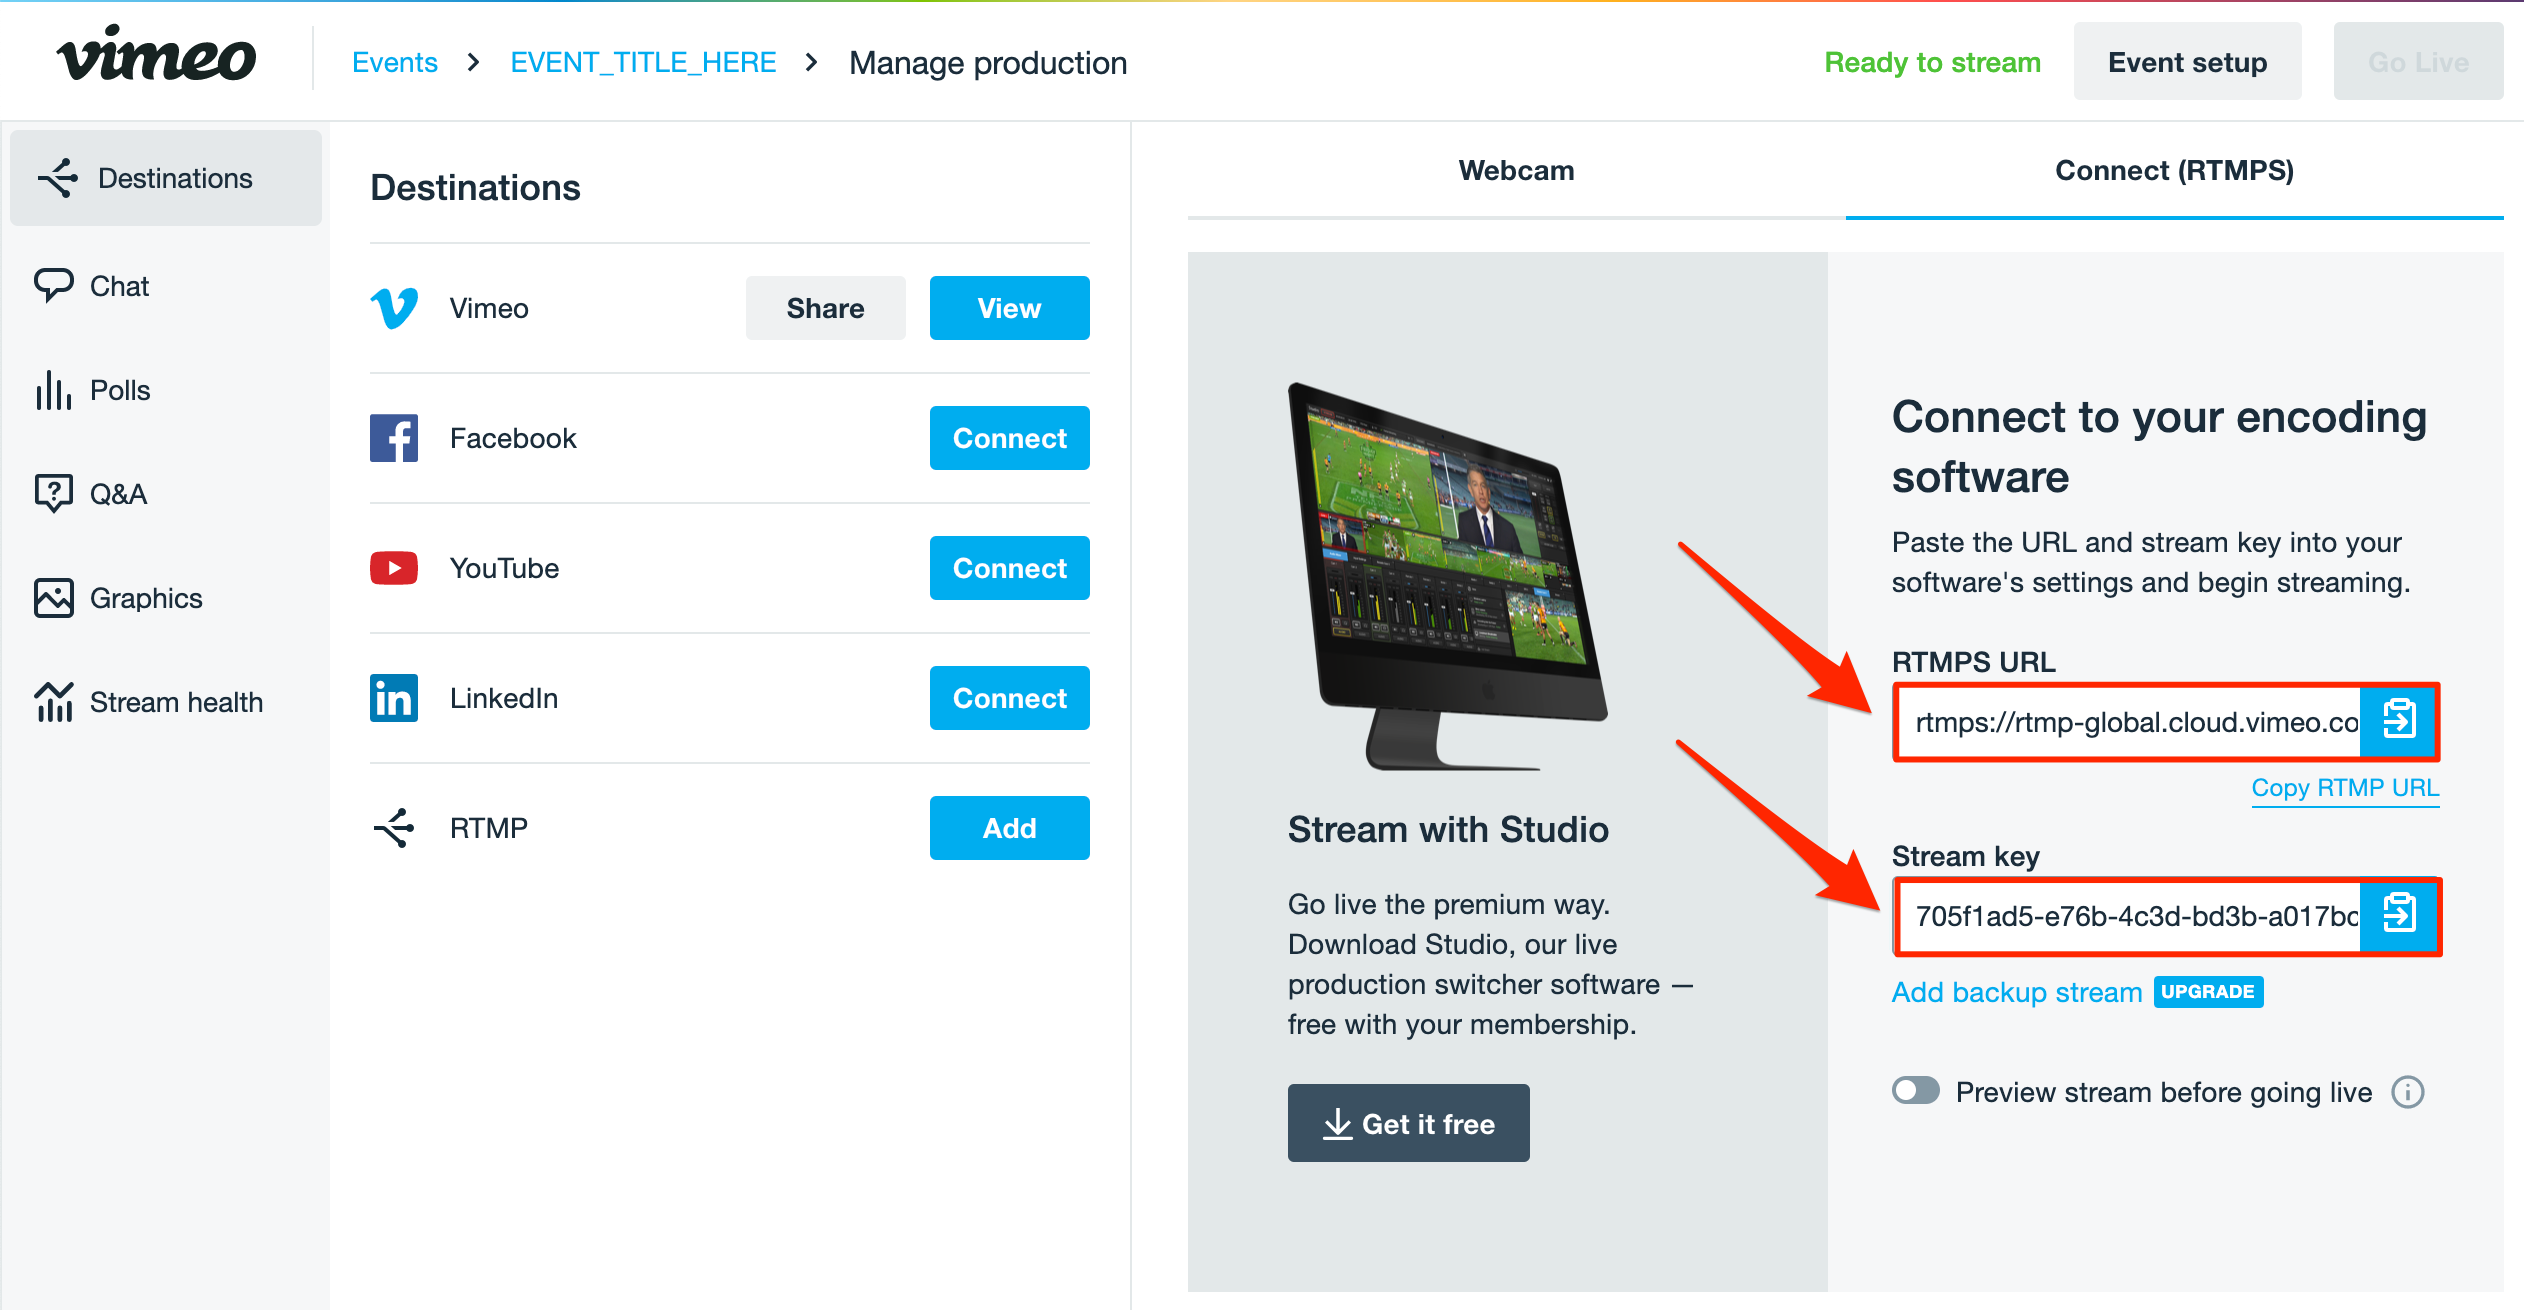Select the Connect (RTMPS) tab
Screen dimensions: 2524x1310
click(2174, 171)
